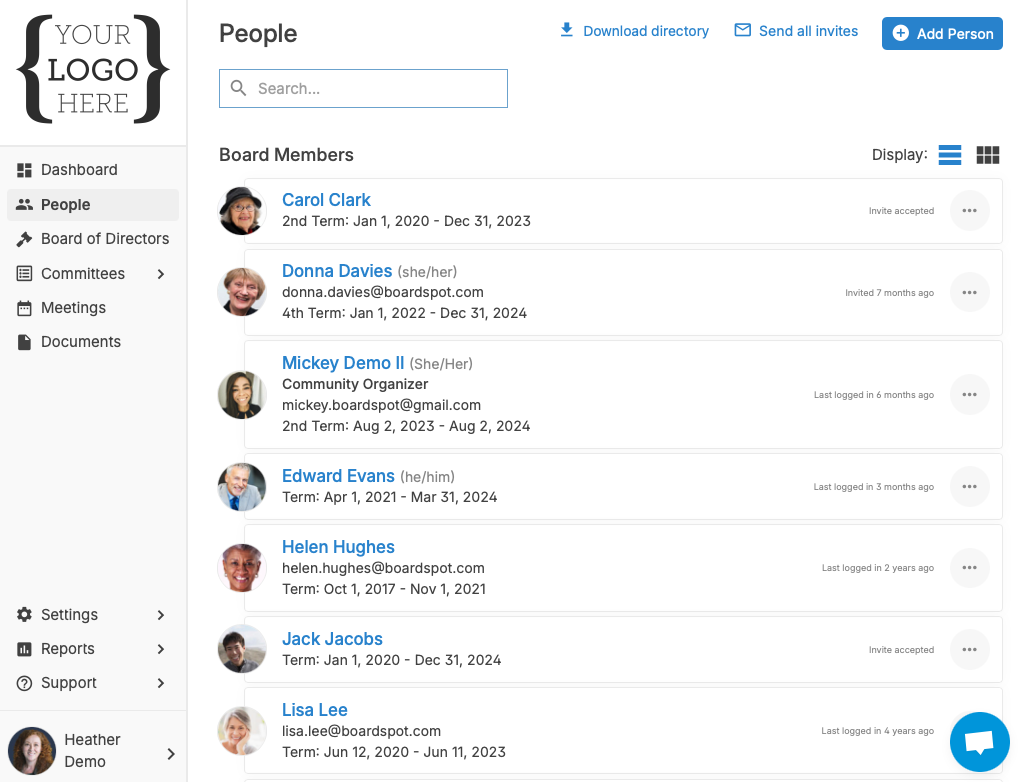The image size is (1028, 782).
Task: Click the Meetings calendar icon
Action: (25, 307)
